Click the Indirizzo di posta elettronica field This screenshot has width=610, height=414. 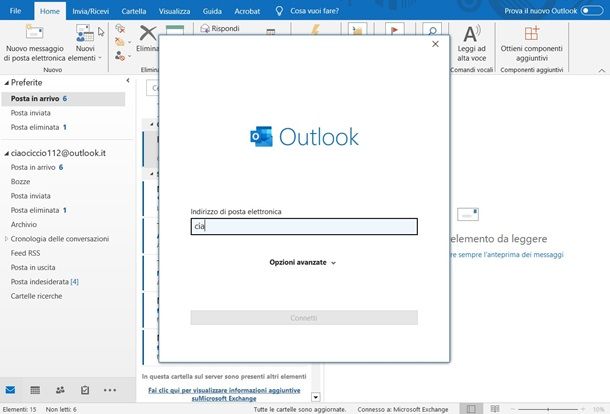point(304,226)
